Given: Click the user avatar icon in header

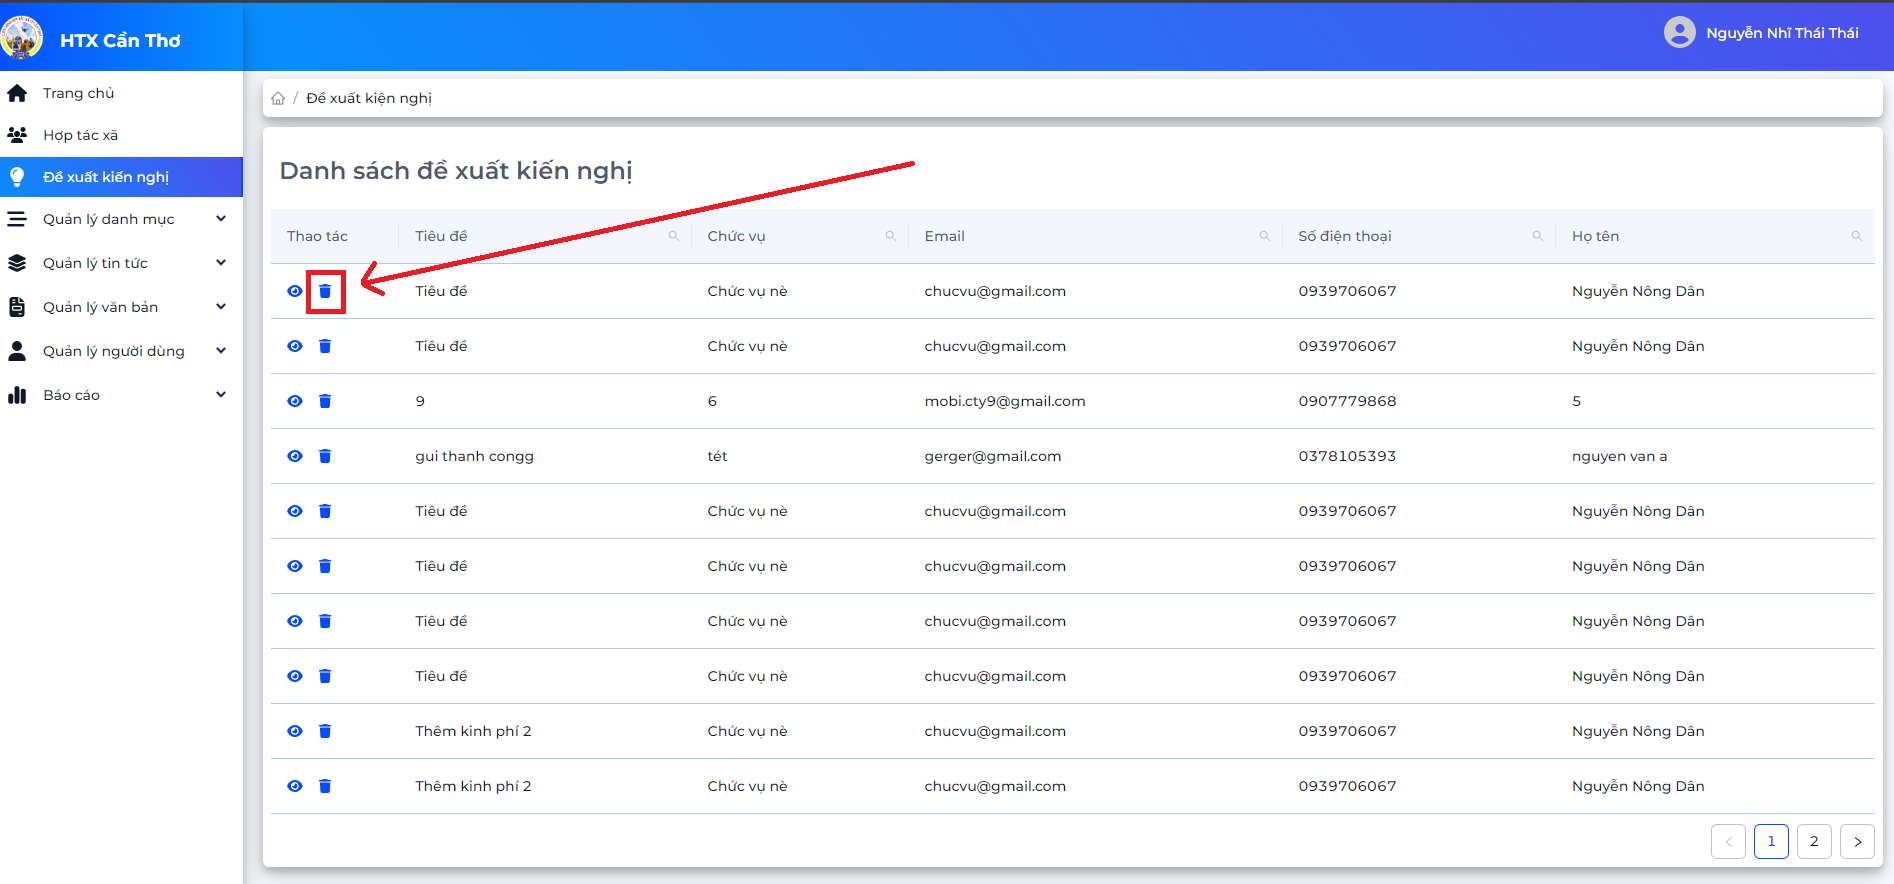Looking at the screenshot, I should 1680,32.
